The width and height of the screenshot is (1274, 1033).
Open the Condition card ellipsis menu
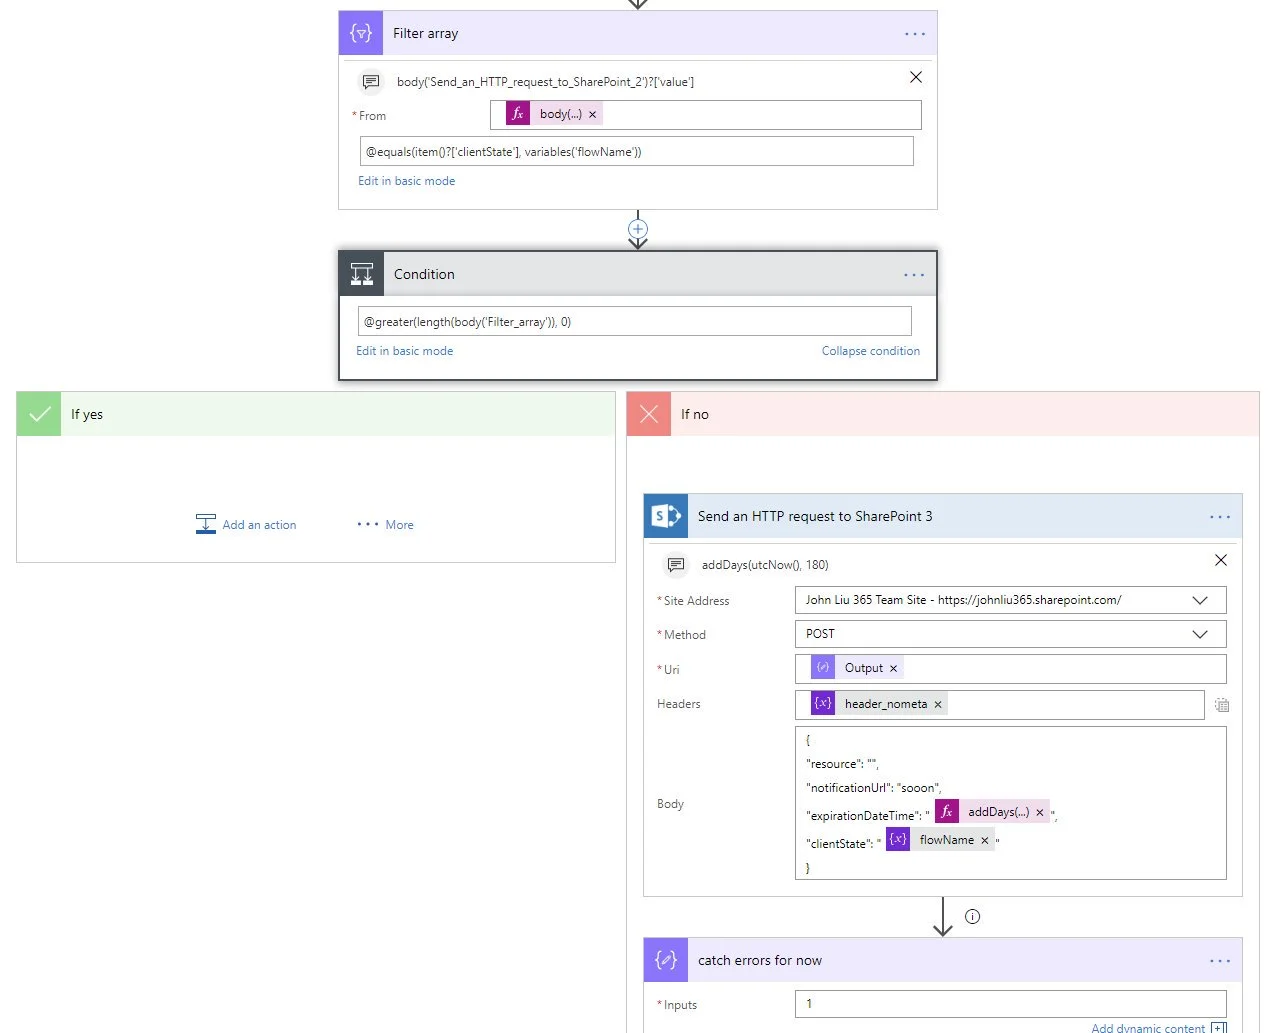click(x=913, y=275)
